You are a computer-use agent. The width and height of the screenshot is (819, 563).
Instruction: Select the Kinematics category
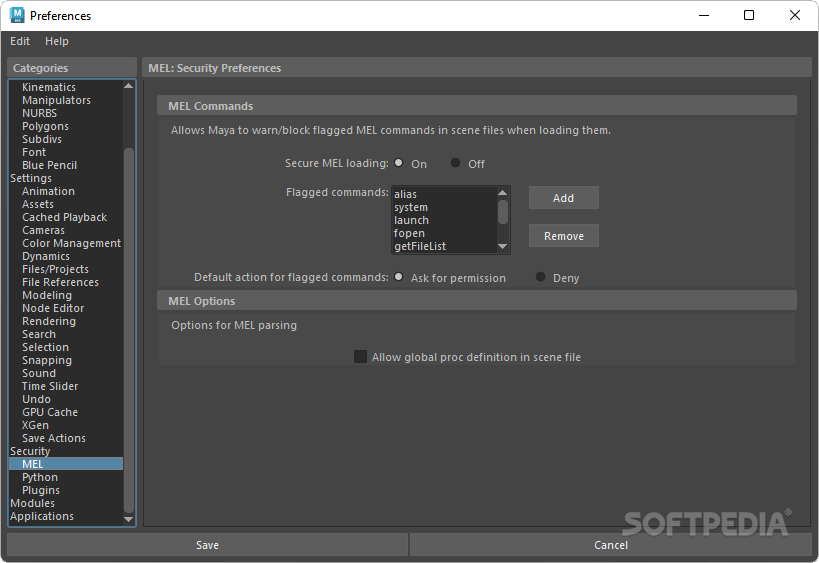click(66, 87)
